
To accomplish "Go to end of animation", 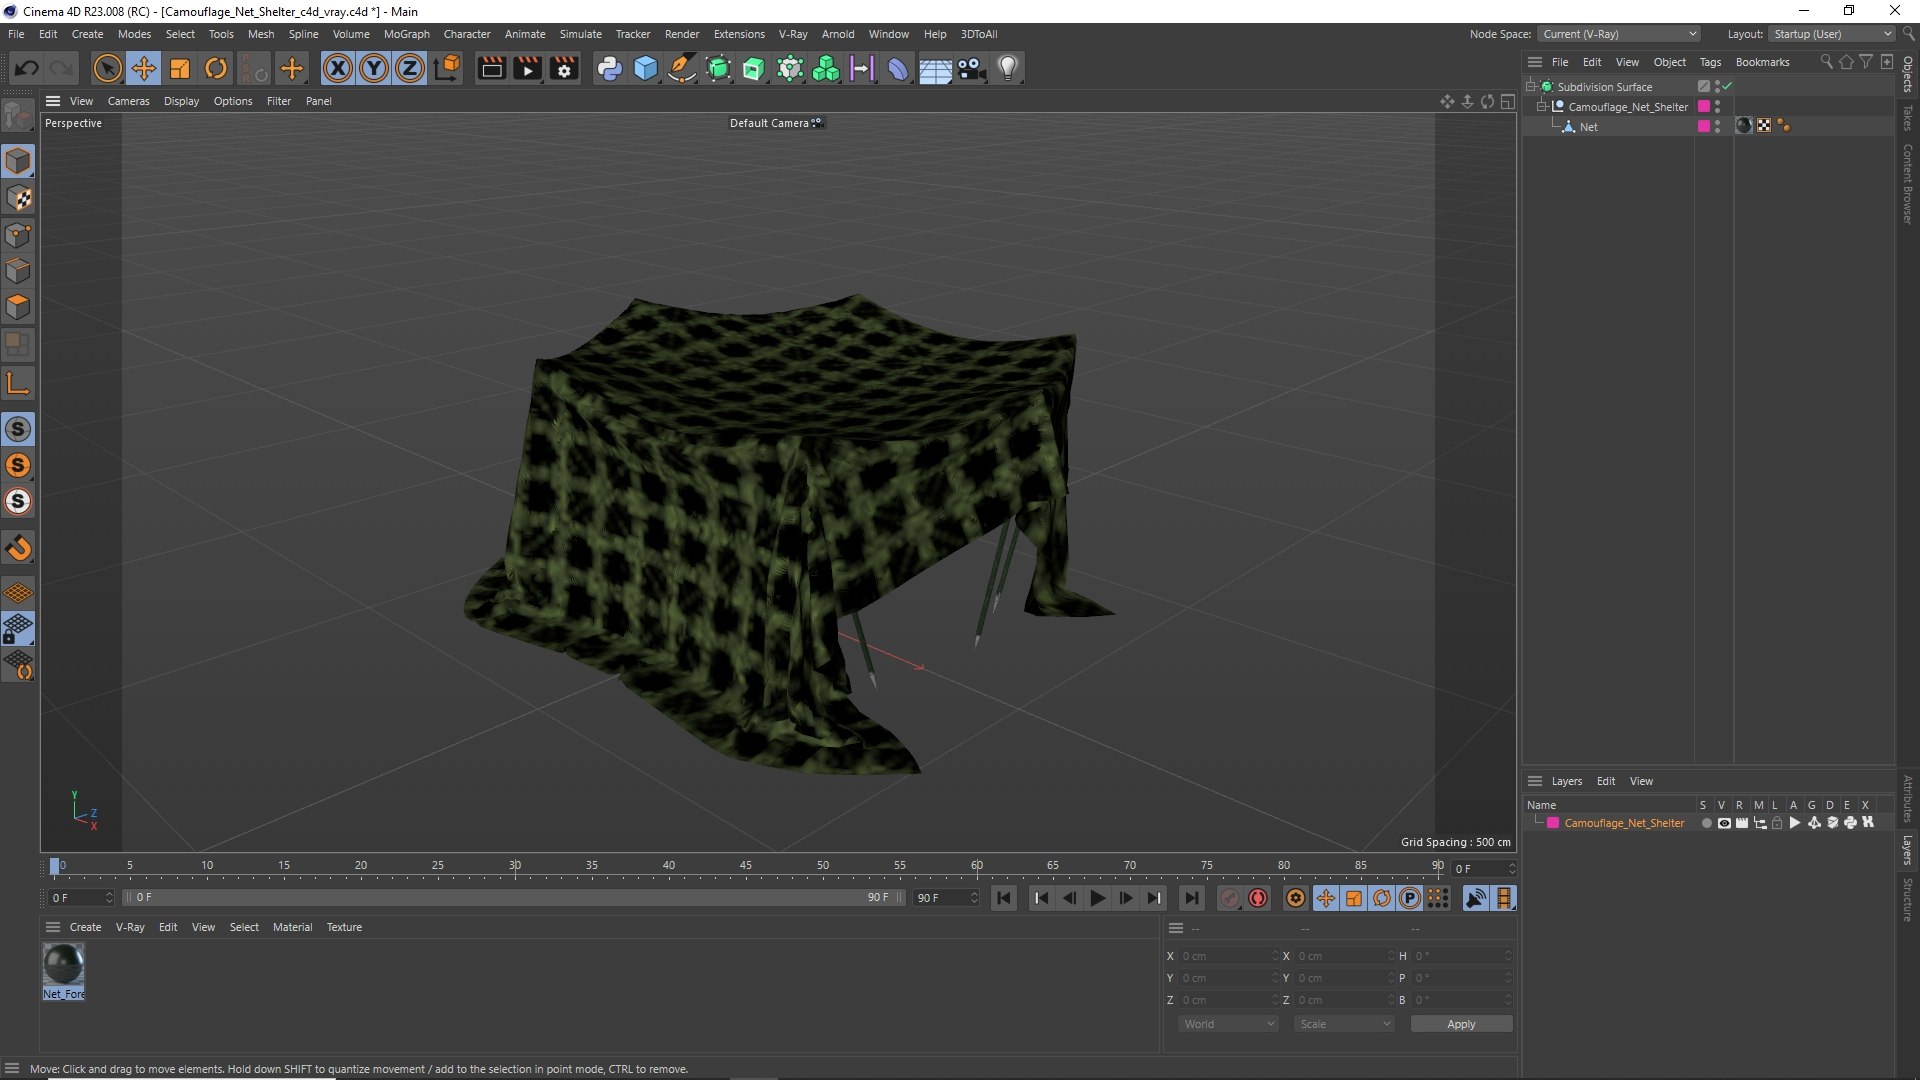I will tap(1191, 898).
